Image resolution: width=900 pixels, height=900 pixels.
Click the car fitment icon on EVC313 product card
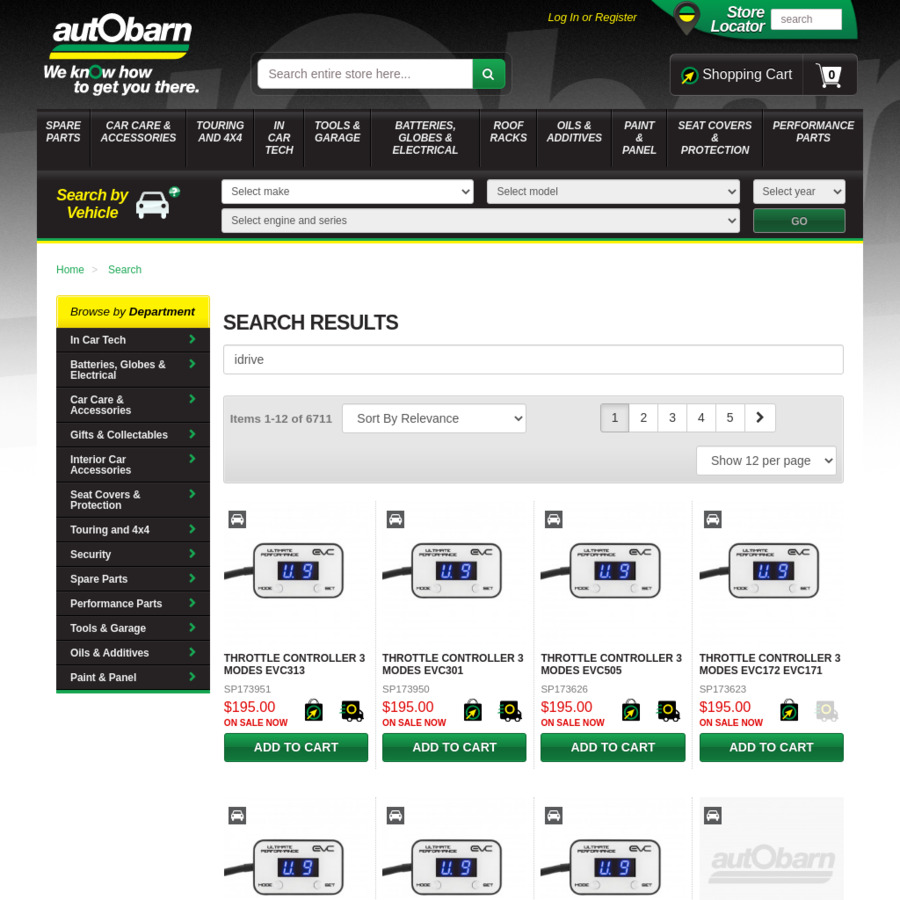pos(237,519)
